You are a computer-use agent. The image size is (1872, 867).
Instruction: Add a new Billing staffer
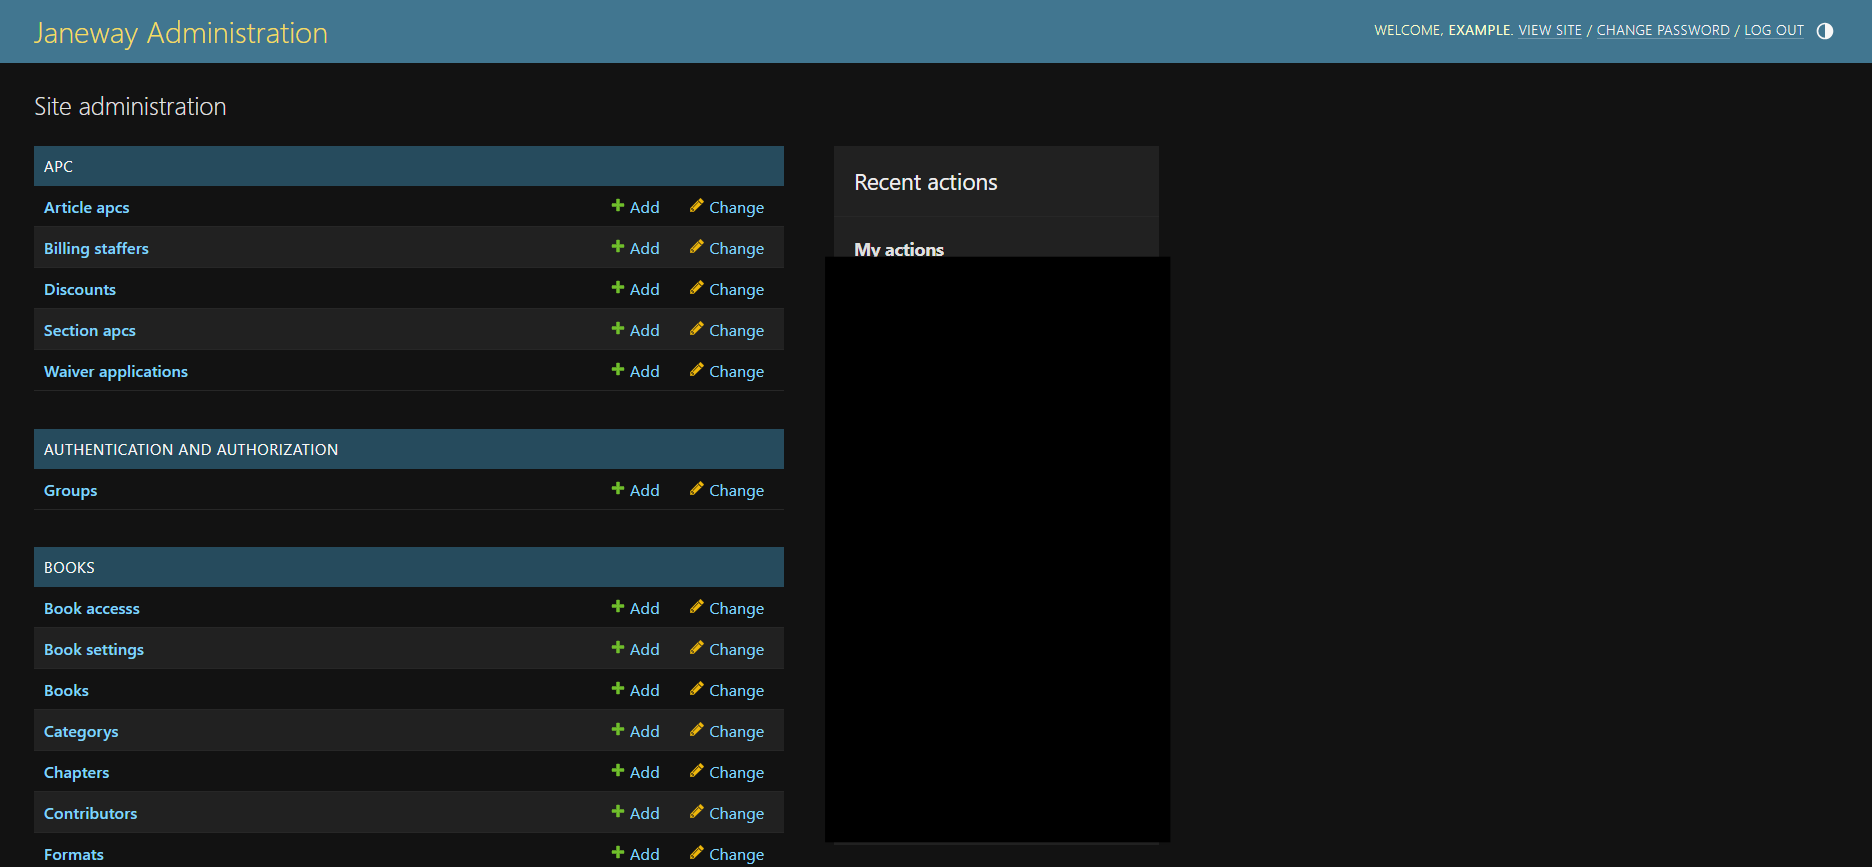pos(636,248)
